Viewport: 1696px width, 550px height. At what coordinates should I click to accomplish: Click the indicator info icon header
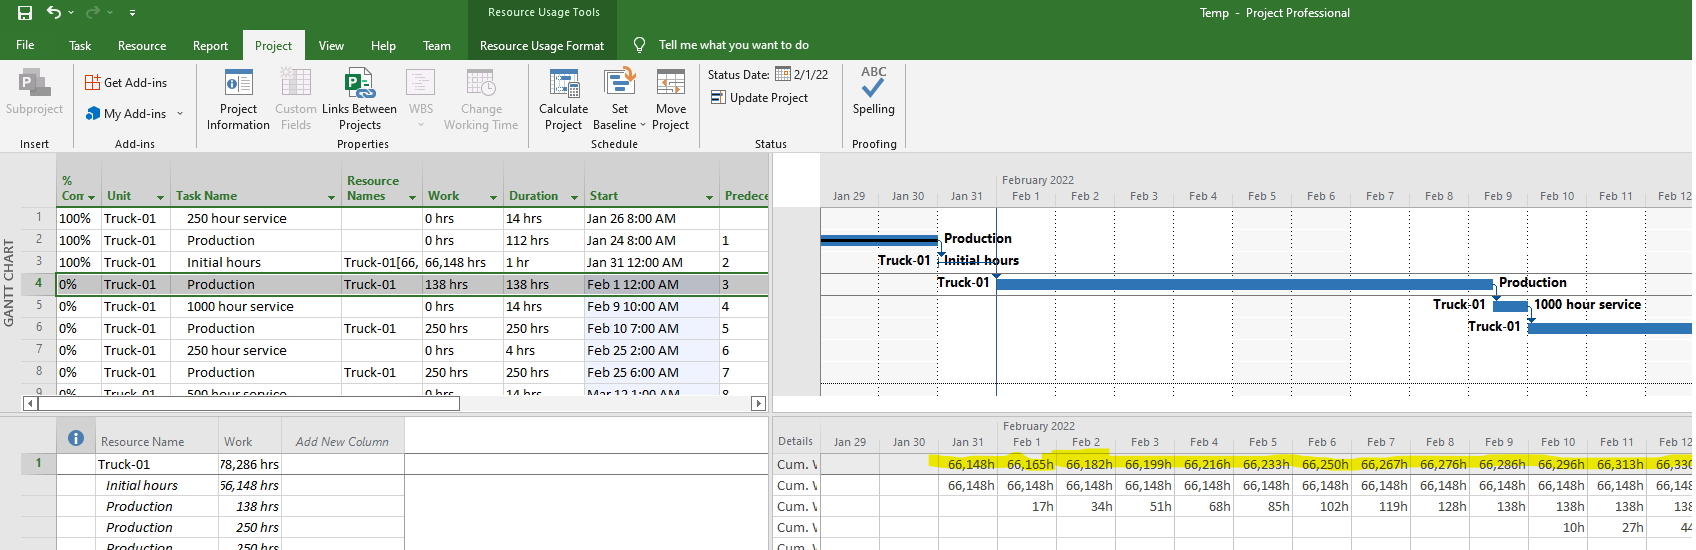[76, 438]
